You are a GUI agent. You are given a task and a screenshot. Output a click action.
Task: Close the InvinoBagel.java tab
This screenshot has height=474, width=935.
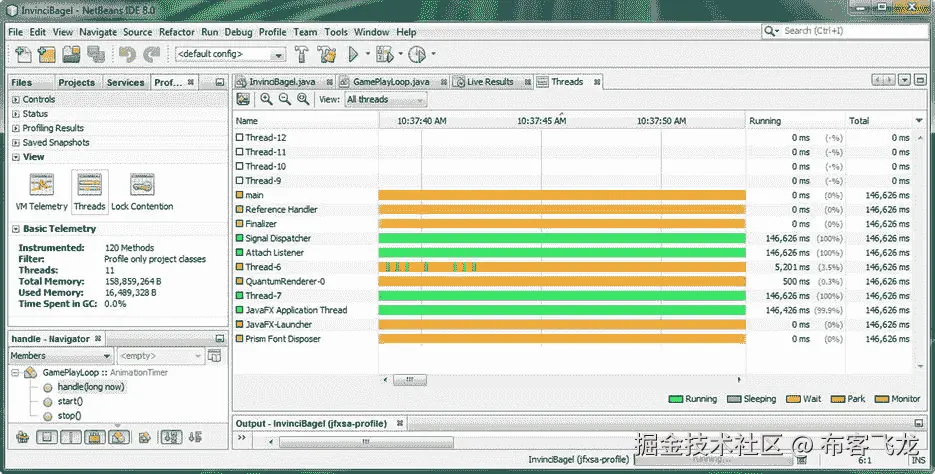329,82
